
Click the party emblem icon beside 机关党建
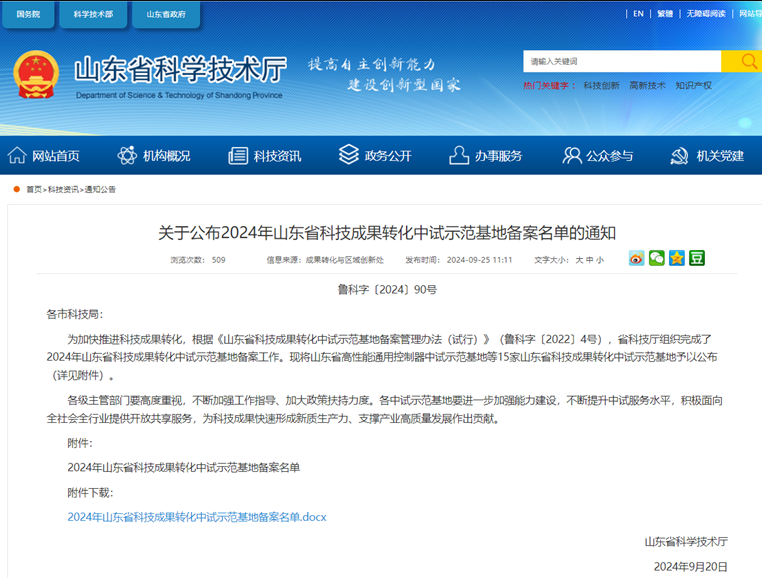pyautogui.click(x=679, y=156)
